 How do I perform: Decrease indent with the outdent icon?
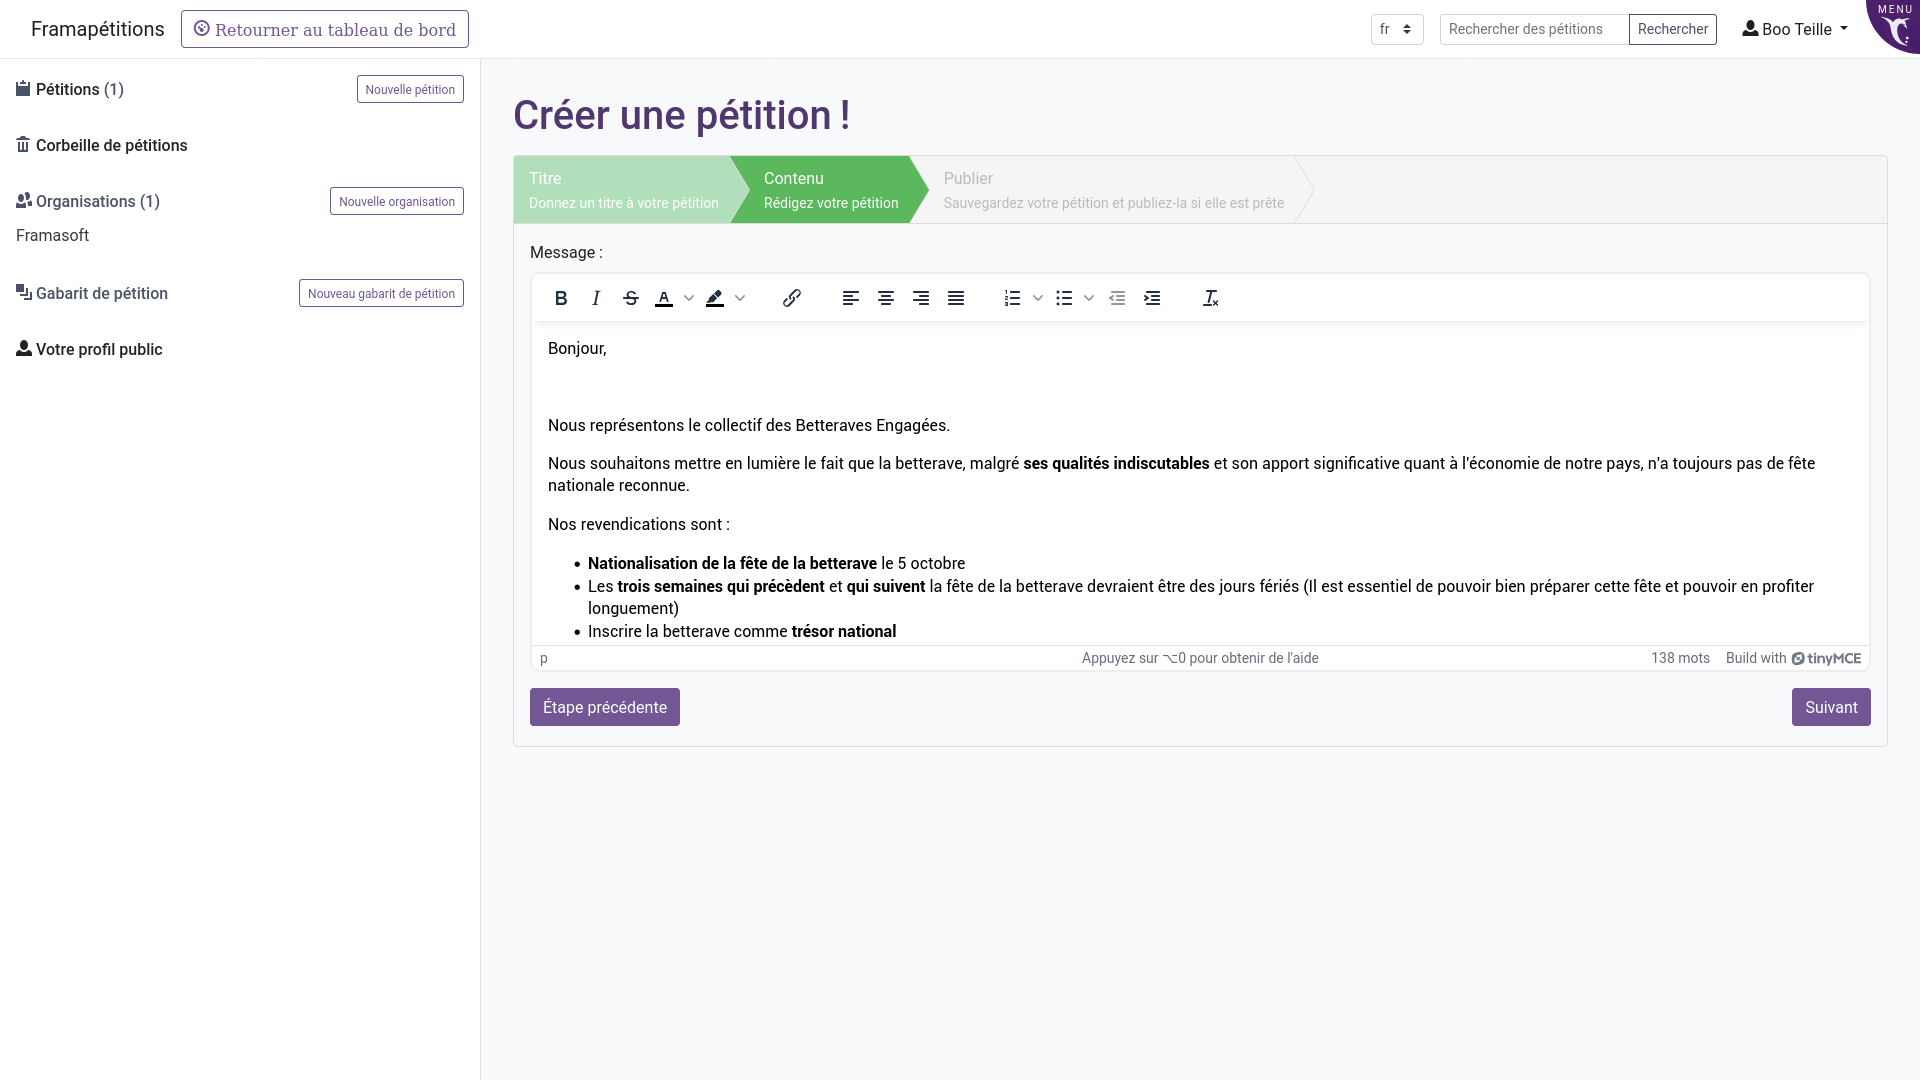tap(1118, 298)
